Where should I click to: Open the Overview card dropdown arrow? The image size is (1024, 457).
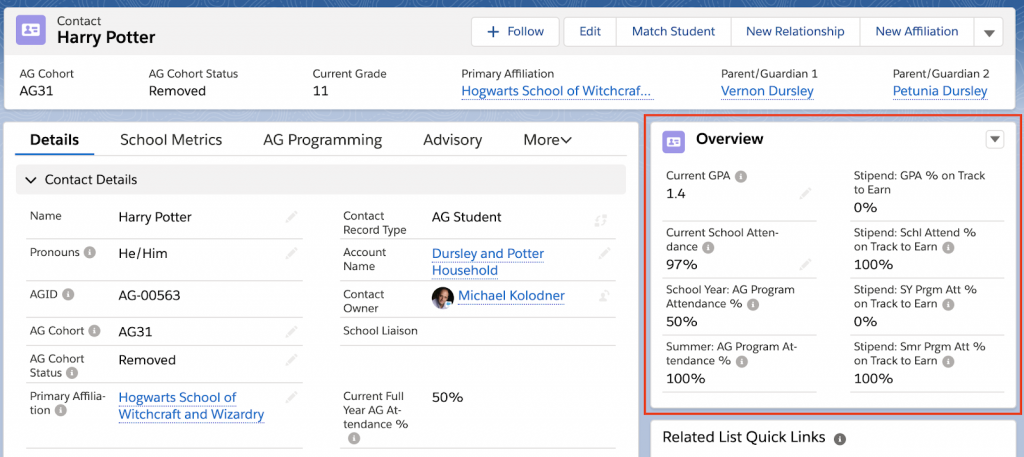point(995,139)
